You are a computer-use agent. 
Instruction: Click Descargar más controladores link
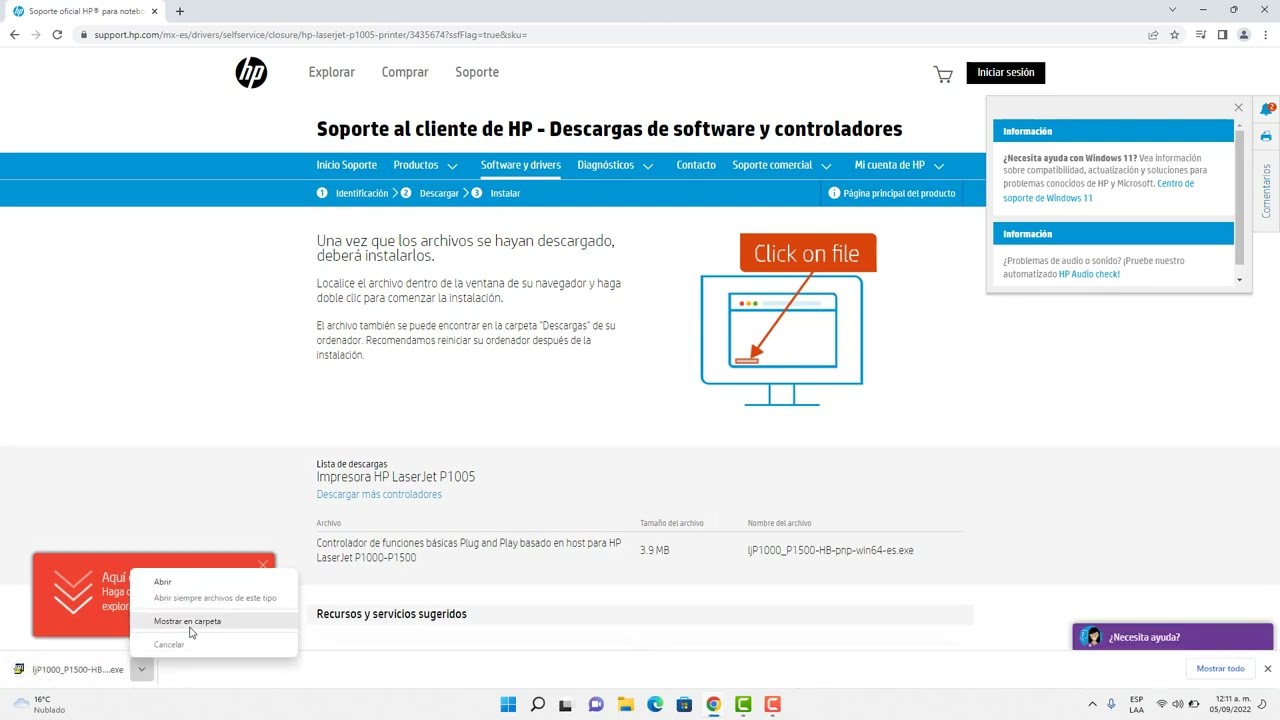point(379,494)
